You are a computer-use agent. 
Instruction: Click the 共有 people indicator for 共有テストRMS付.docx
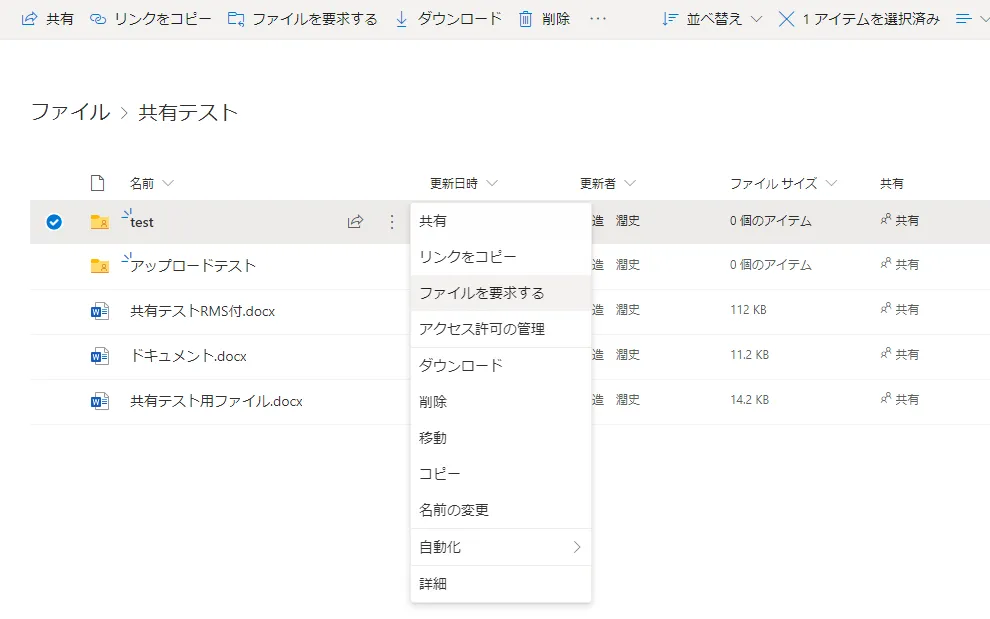pyautogui.click(x=898, y=309)
